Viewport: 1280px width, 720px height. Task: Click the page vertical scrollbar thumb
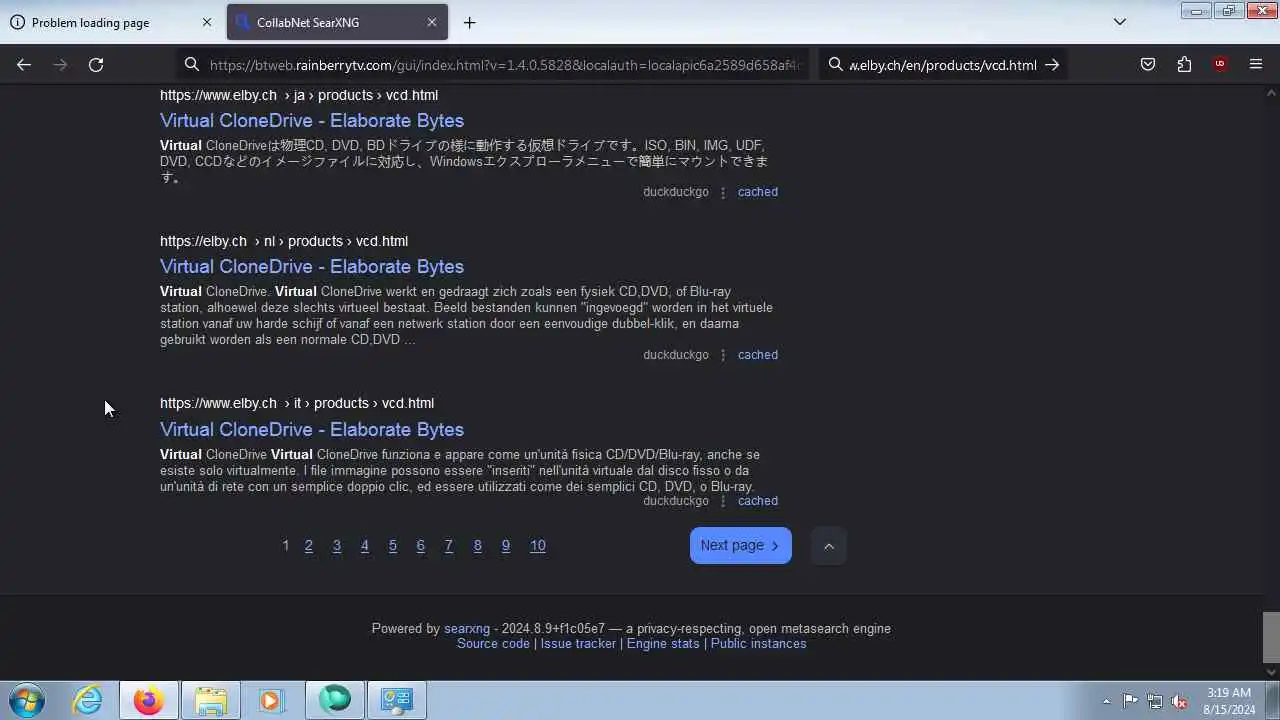tap(1271, 637)
